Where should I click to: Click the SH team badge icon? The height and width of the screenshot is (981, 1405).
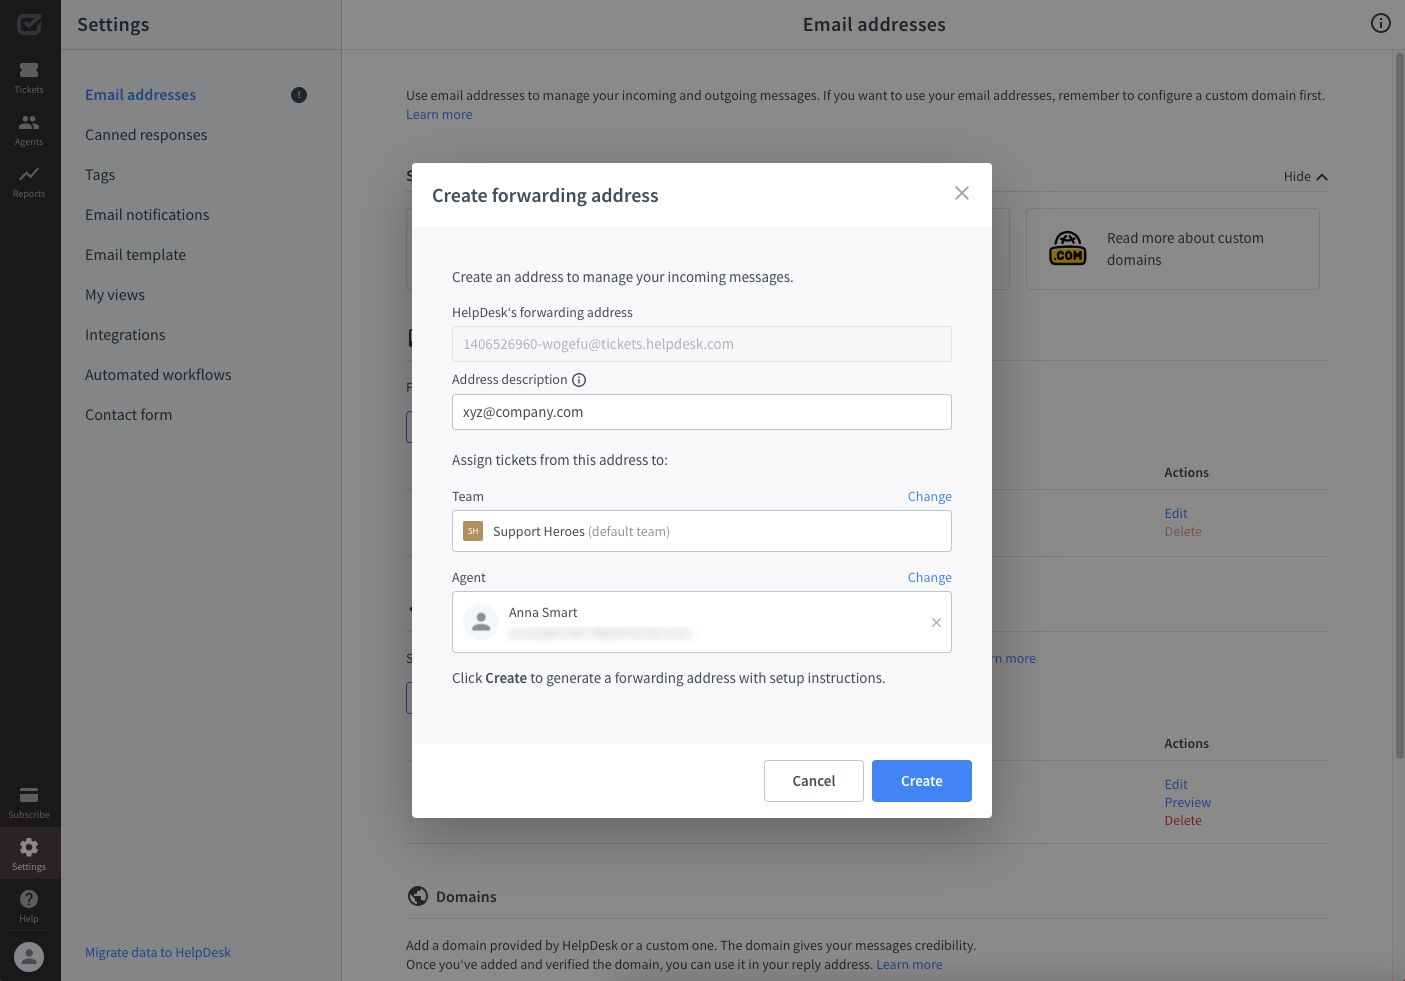(473, 531)
